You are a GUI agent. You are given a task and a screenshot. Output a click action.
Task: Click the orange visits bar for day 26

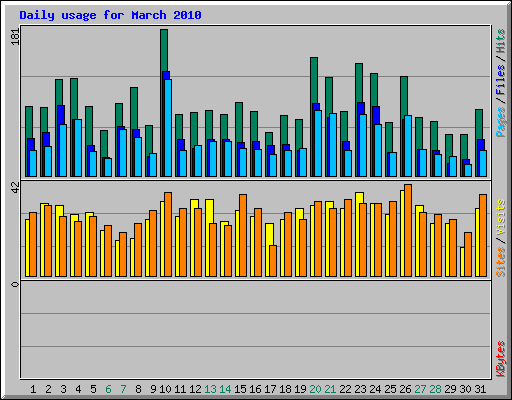click(408, 231)
